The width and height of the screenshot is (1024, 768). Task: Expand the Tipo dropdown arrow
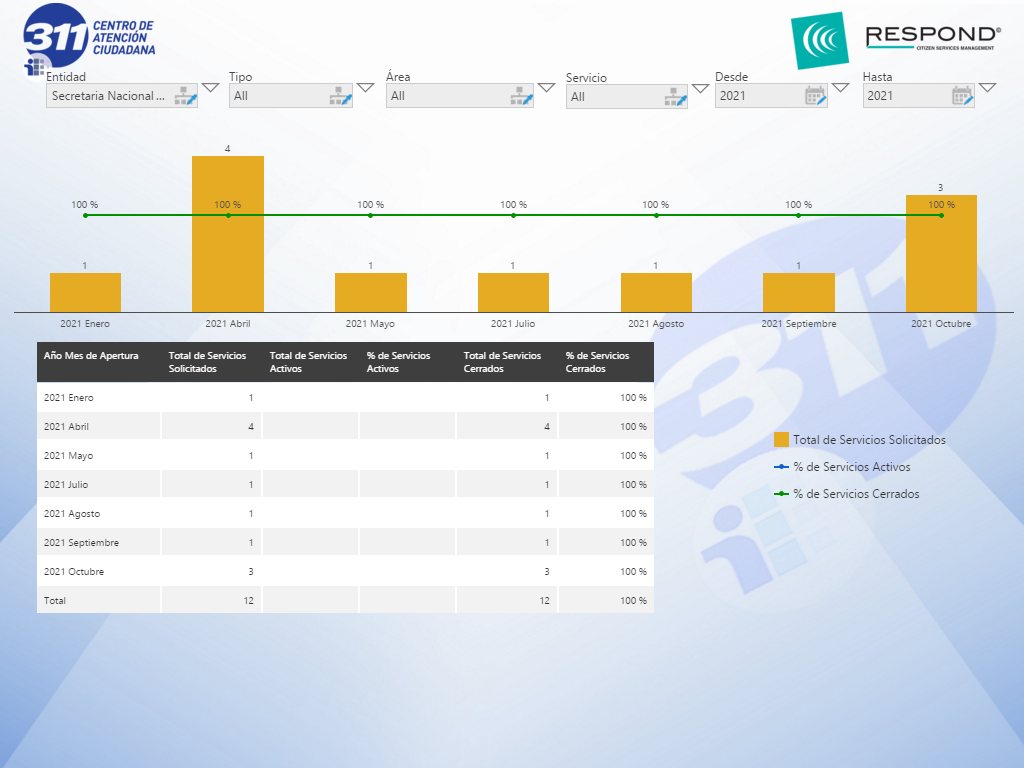coord(365,88)
